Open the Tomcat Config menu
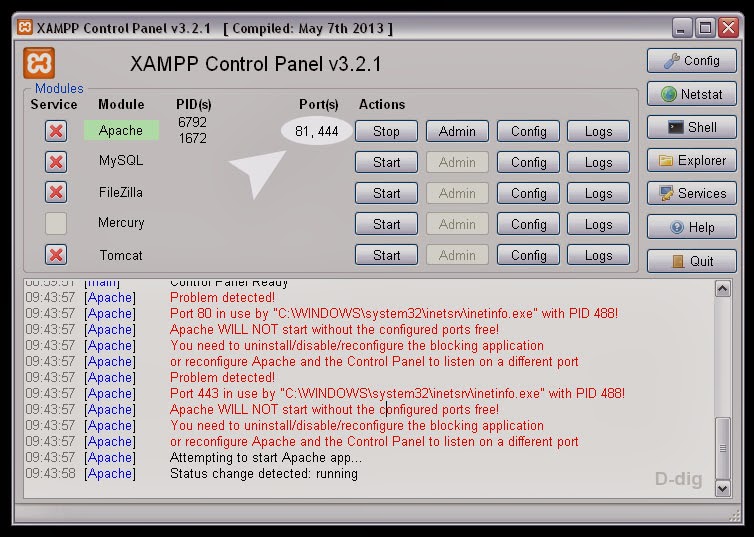Viewport: 754px width, 537px height. (528, 255)
